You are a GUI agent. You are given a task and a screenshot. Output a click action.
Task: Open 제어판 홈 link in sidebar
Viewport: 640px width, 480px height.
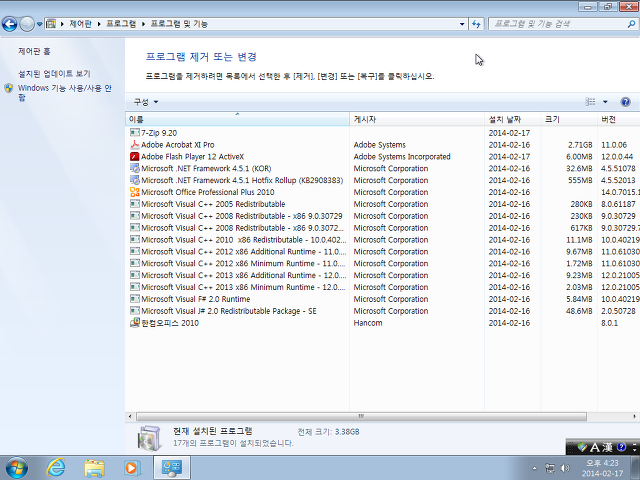34,51
